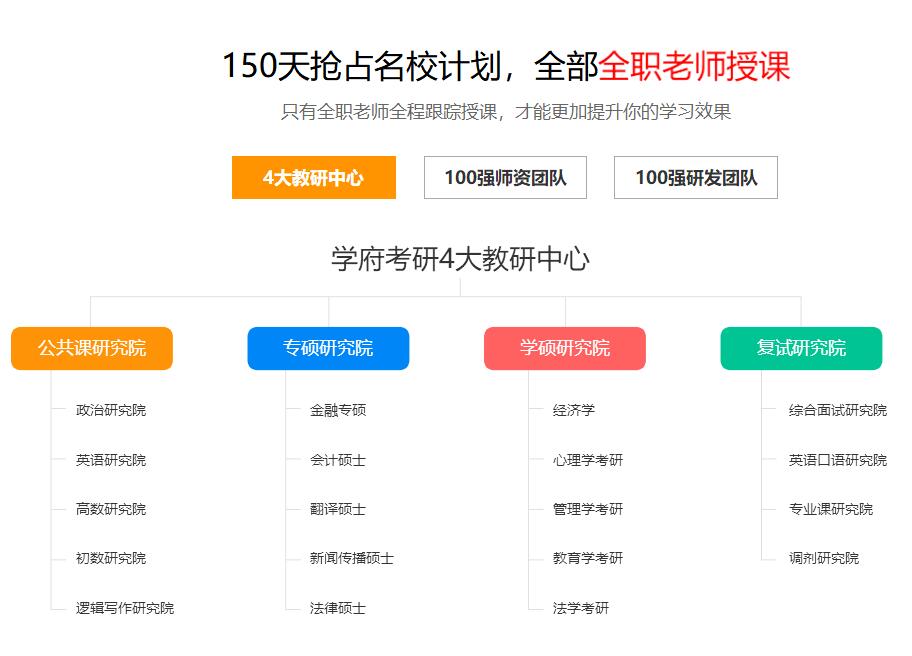Screen dimensions: 912x656
Task: Open 逻辑写作研究院 item
Action: click(124, 608)
